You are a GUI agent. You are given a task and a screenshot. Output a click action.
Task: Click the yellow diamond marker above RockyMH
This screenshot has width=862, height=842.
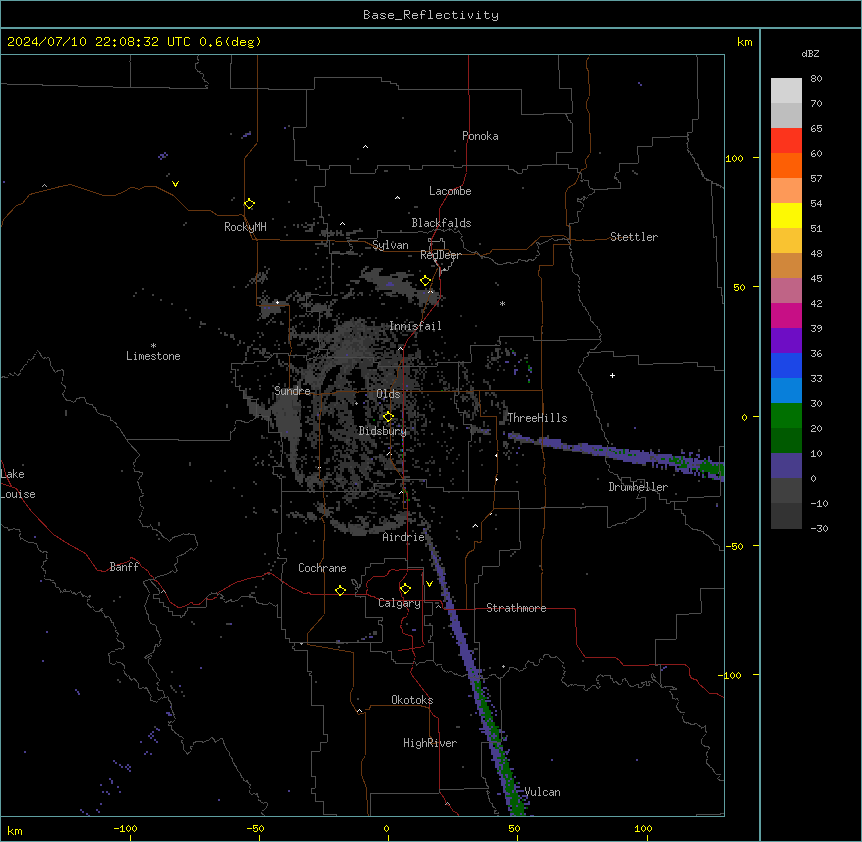click(x=249, y=204)
